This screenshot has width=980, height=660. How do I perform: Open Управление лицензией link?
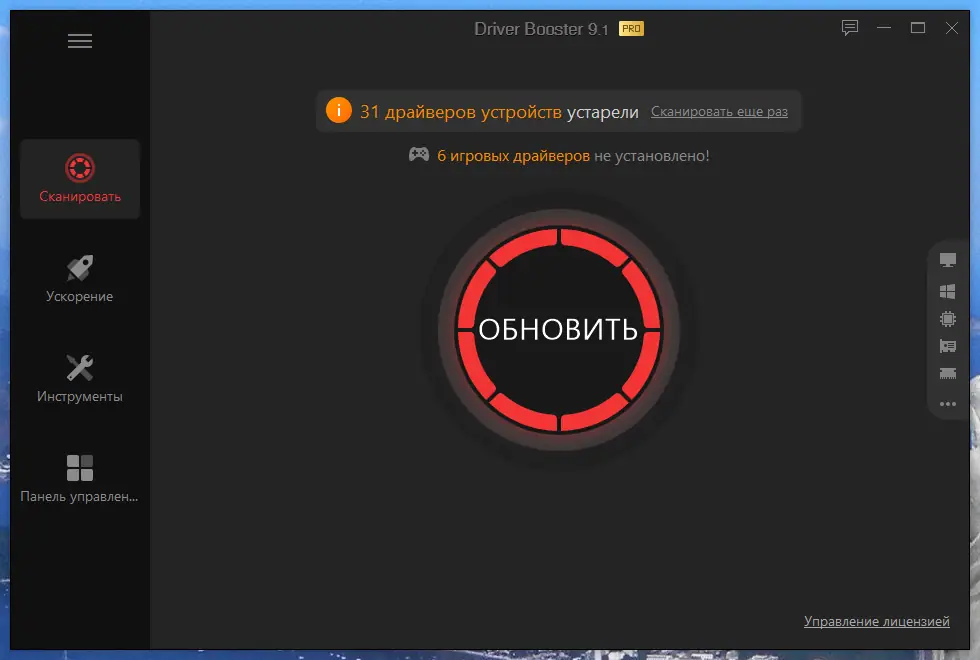[x=877, y=621]
